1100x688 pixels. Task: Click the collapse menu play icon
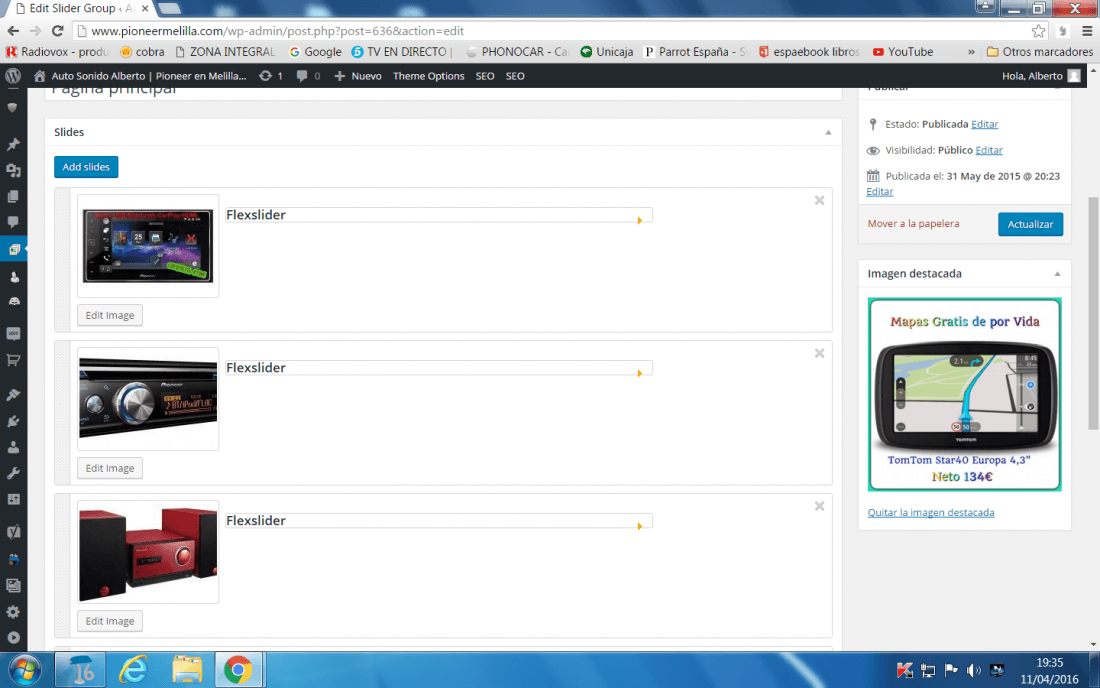point(13,638)
